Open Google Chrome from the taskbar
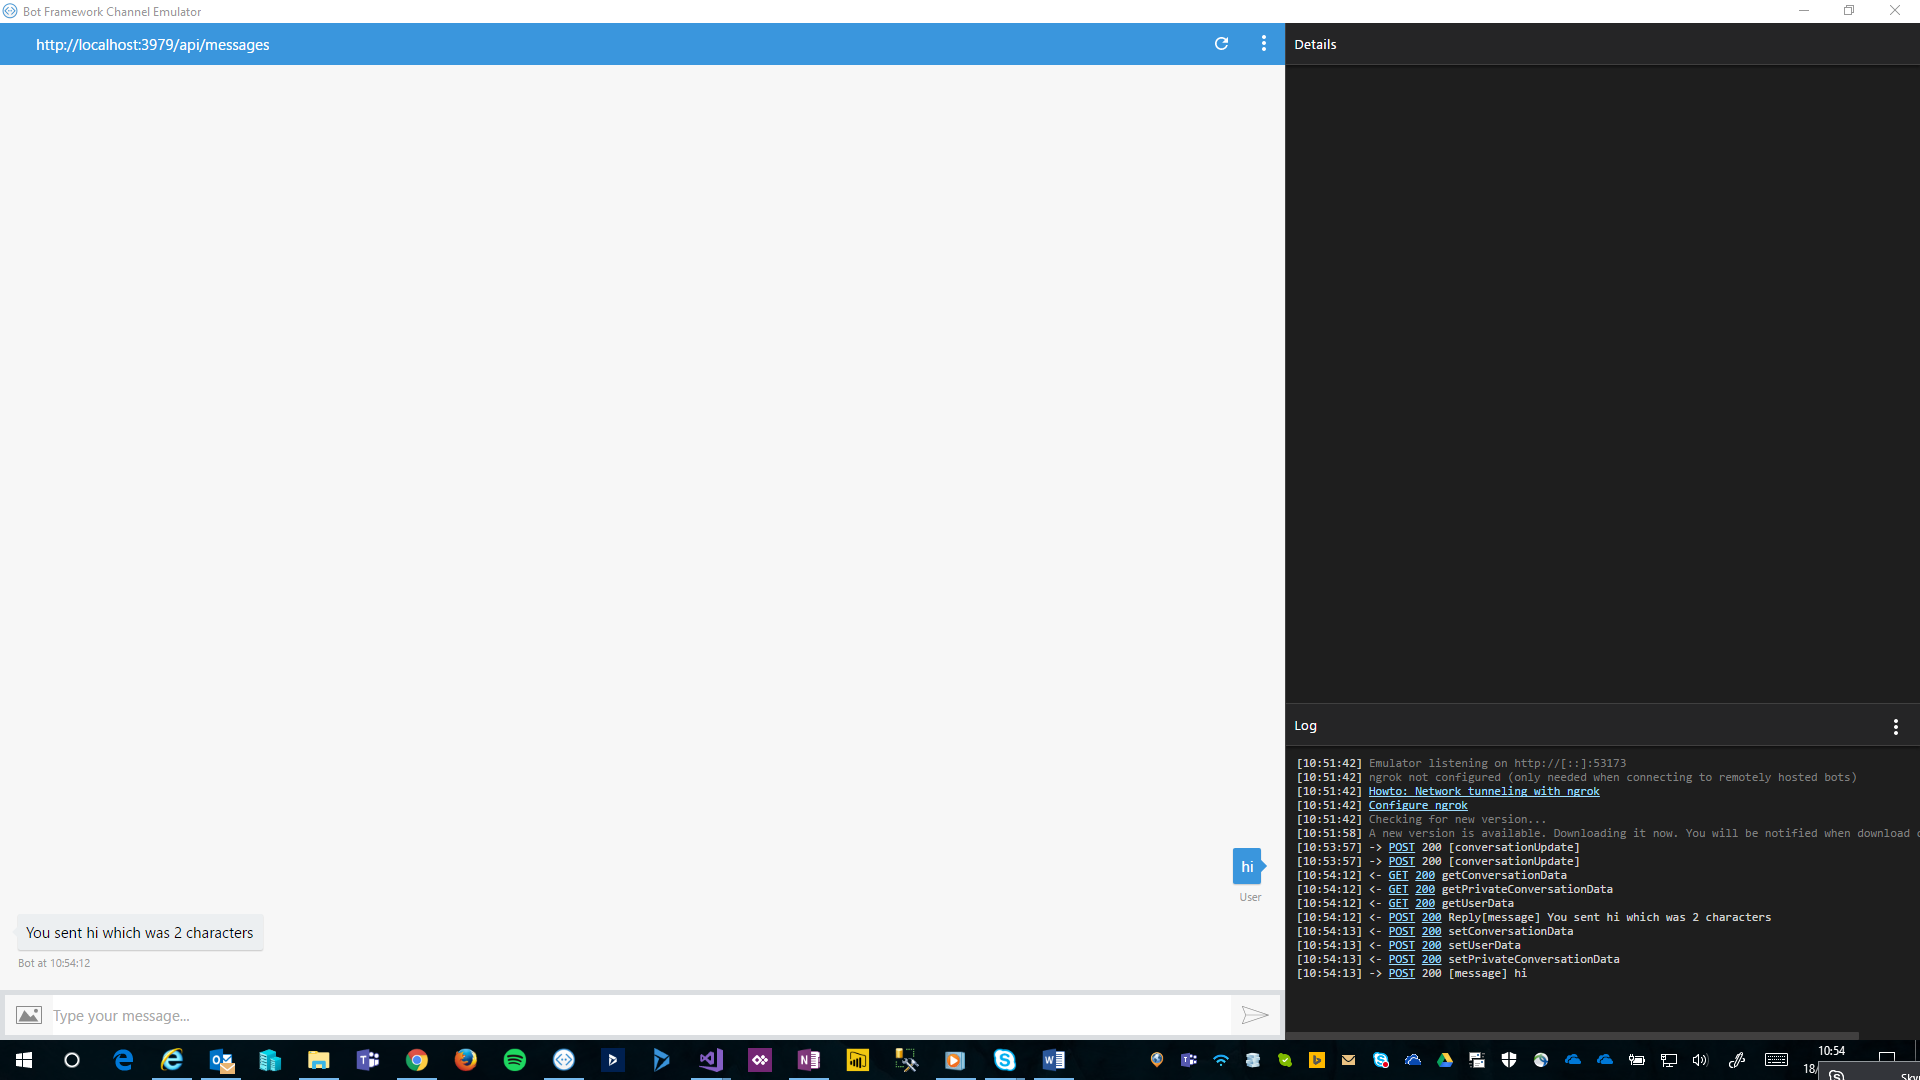The image size is (1920, 1080). [417, 1060]
